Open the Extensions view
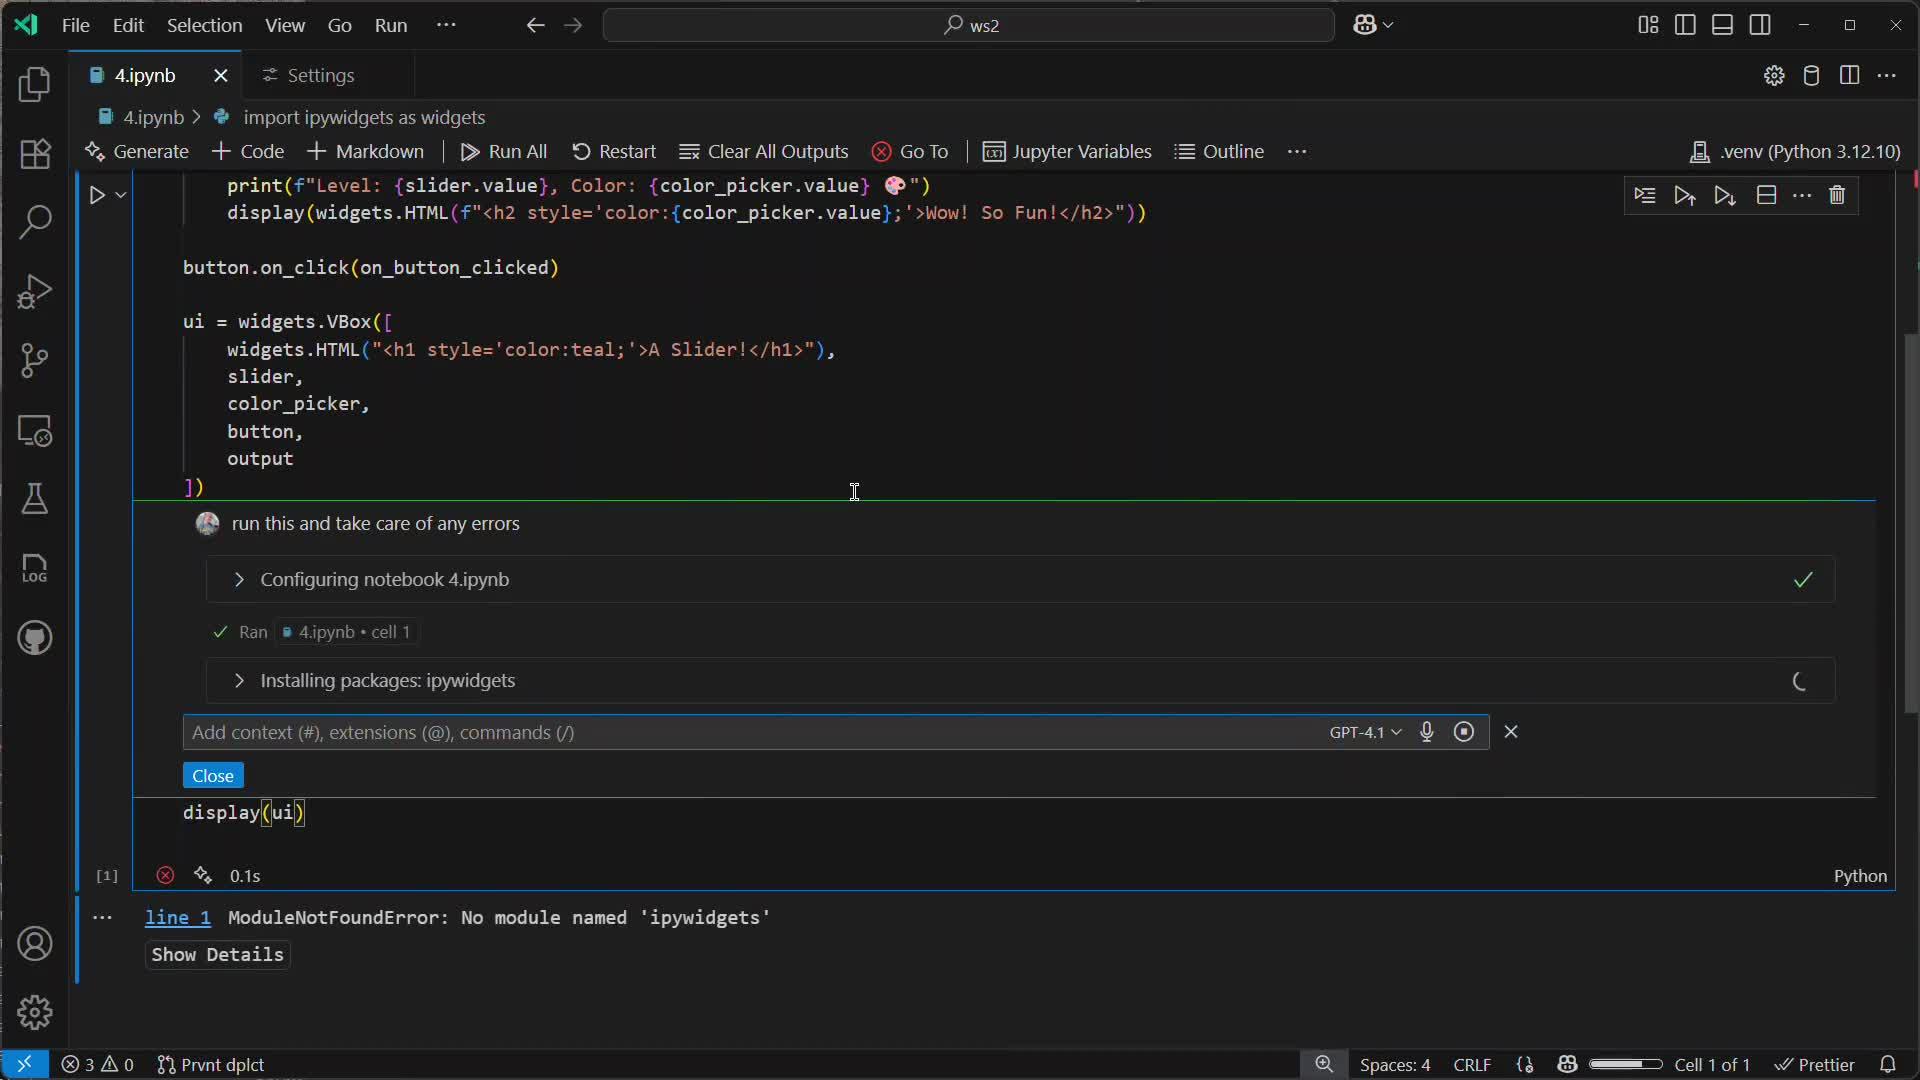 35,154
